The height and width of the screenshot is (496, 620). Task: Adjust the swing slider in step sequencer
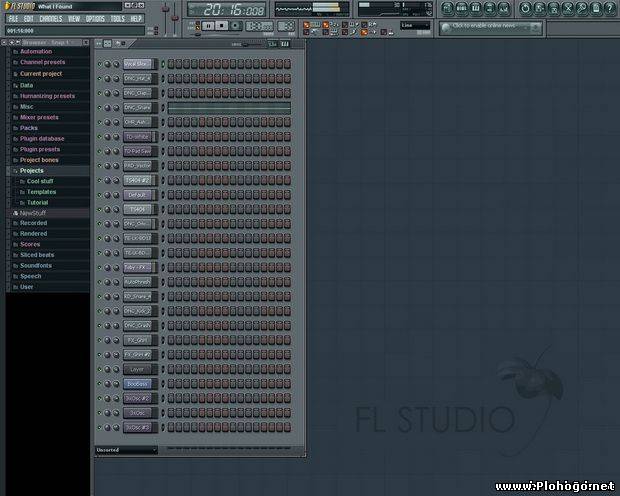251,44
